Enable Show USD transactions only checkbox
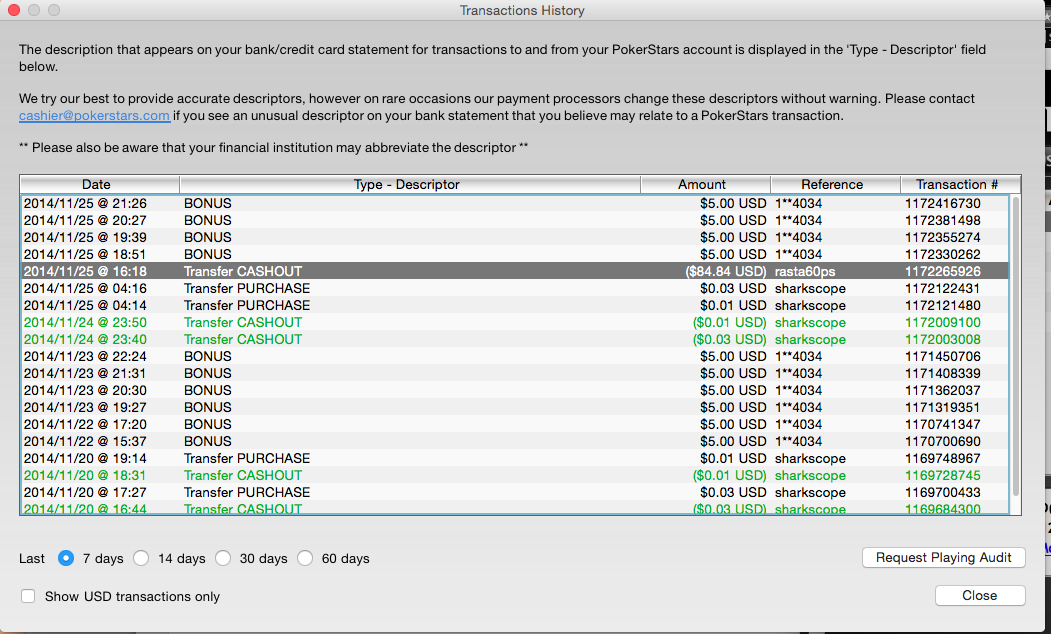The image size is (1051, 634). click(28, 596)
